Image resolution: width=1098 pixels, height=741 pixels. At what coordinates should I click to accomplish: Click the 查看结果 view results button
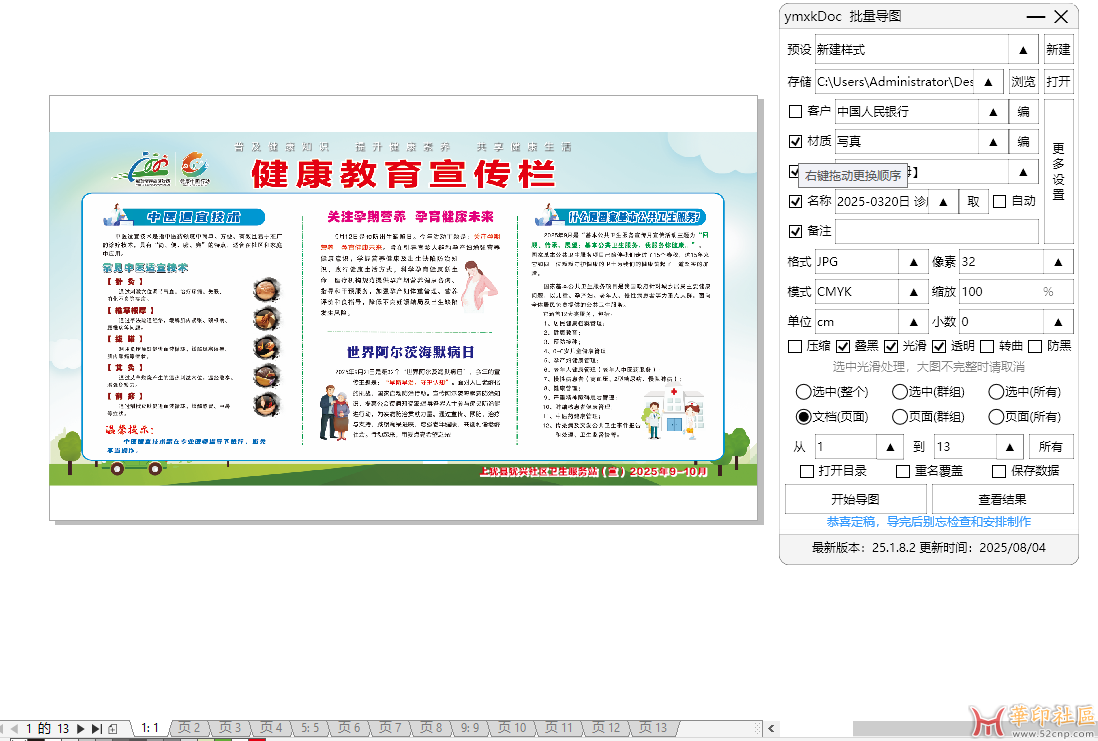coord(1001,499)
